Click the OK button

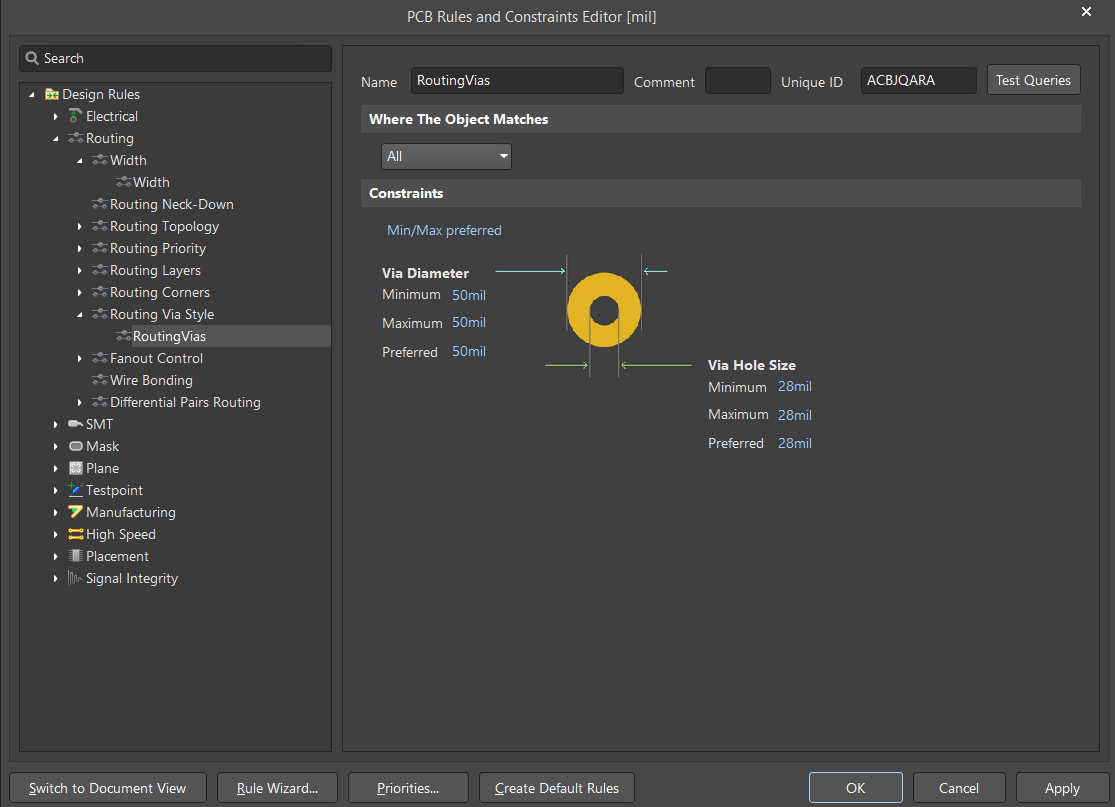(855, 788)
